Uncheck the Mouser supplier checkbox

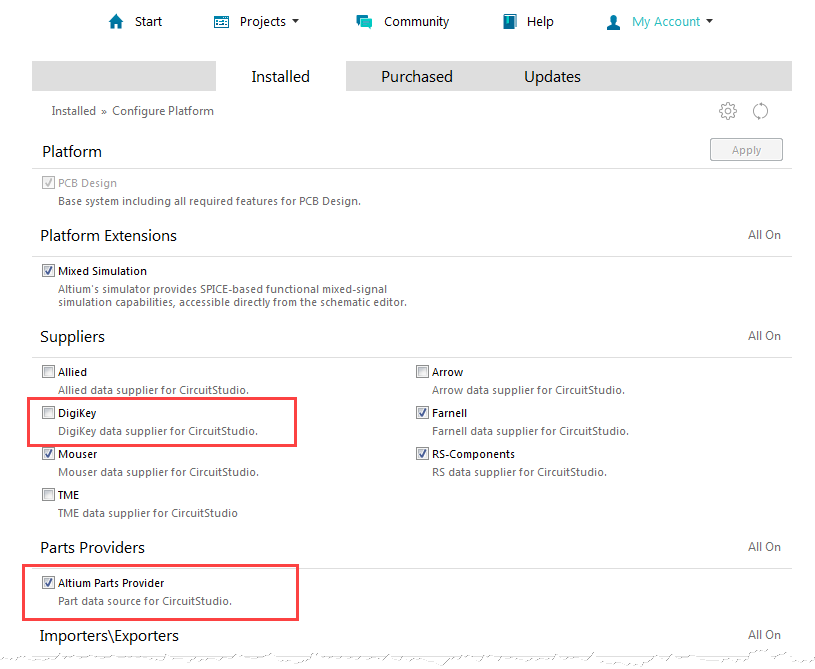point(49,454)
